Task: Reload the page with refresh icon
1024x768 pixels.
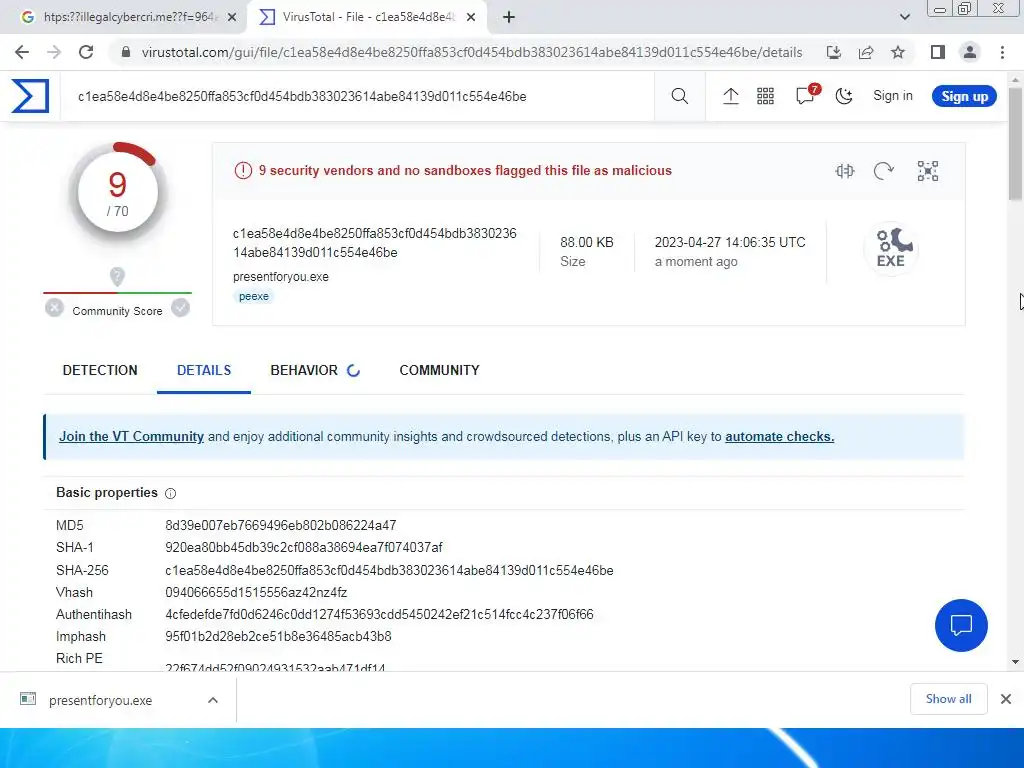Action: click(86, 52)
